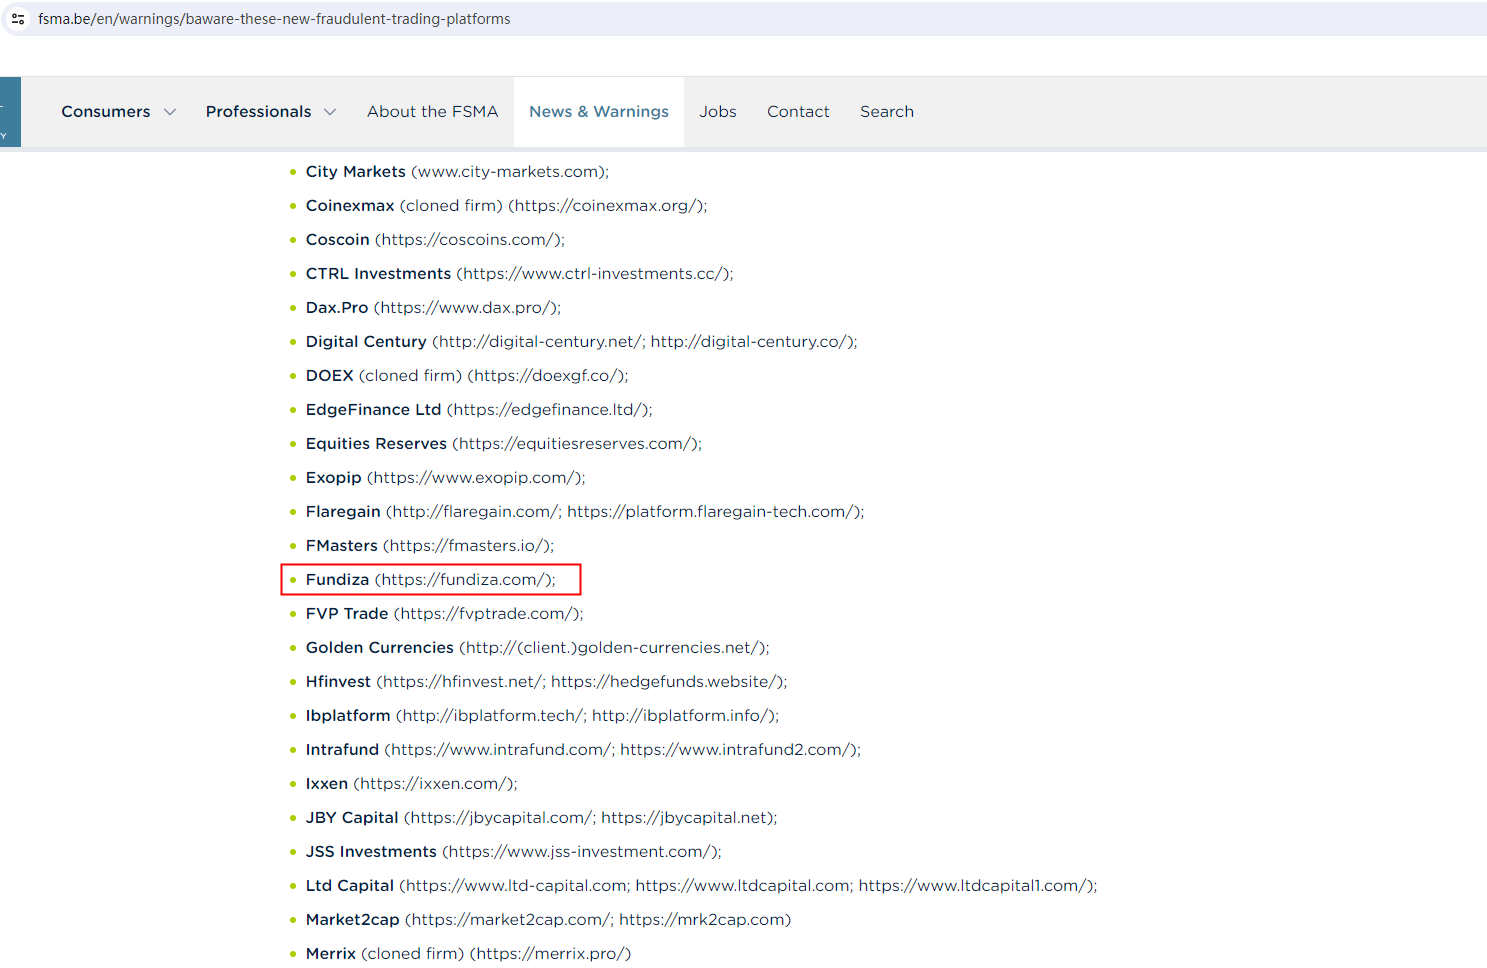Click the CTRL Investments entry
The height and width of the screenshot is (968, 1487).
(x=518, y=274)
